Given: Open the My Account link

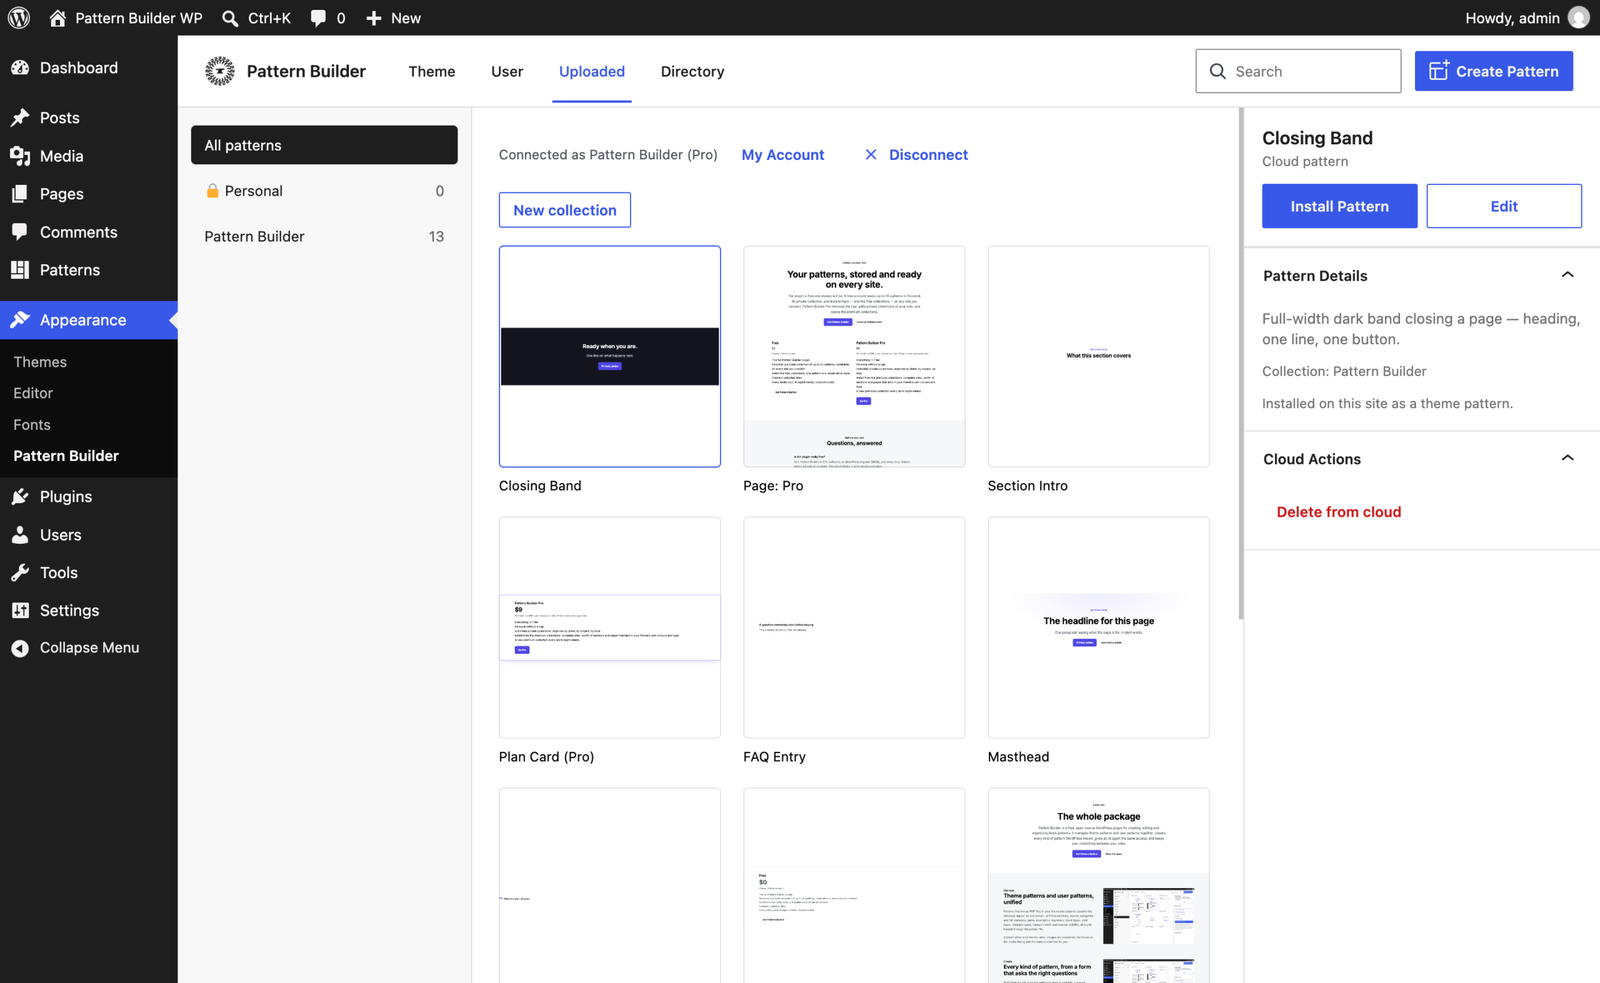Looking at the screenshot, I should (x=783, y=155).
